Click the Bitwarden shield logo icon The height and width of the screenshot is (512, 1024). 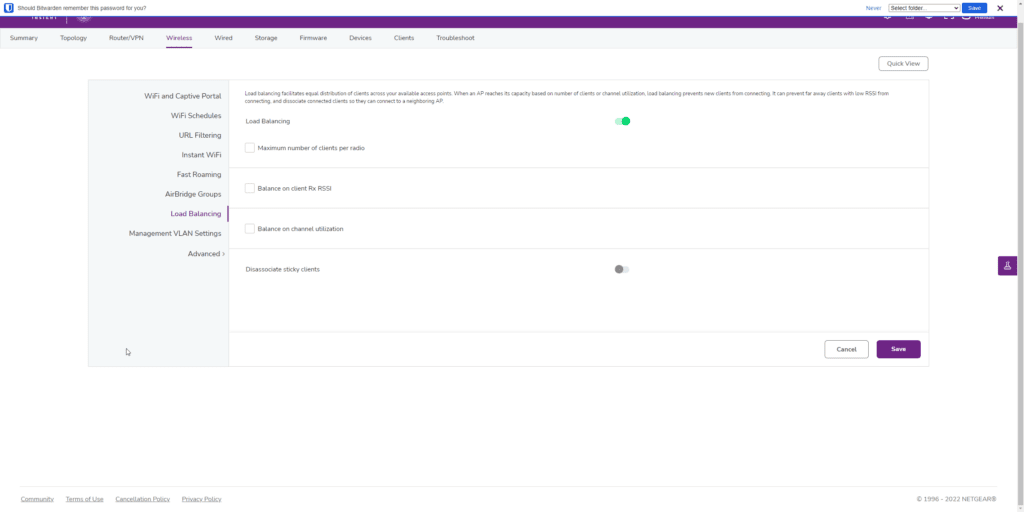pos(9,8)
